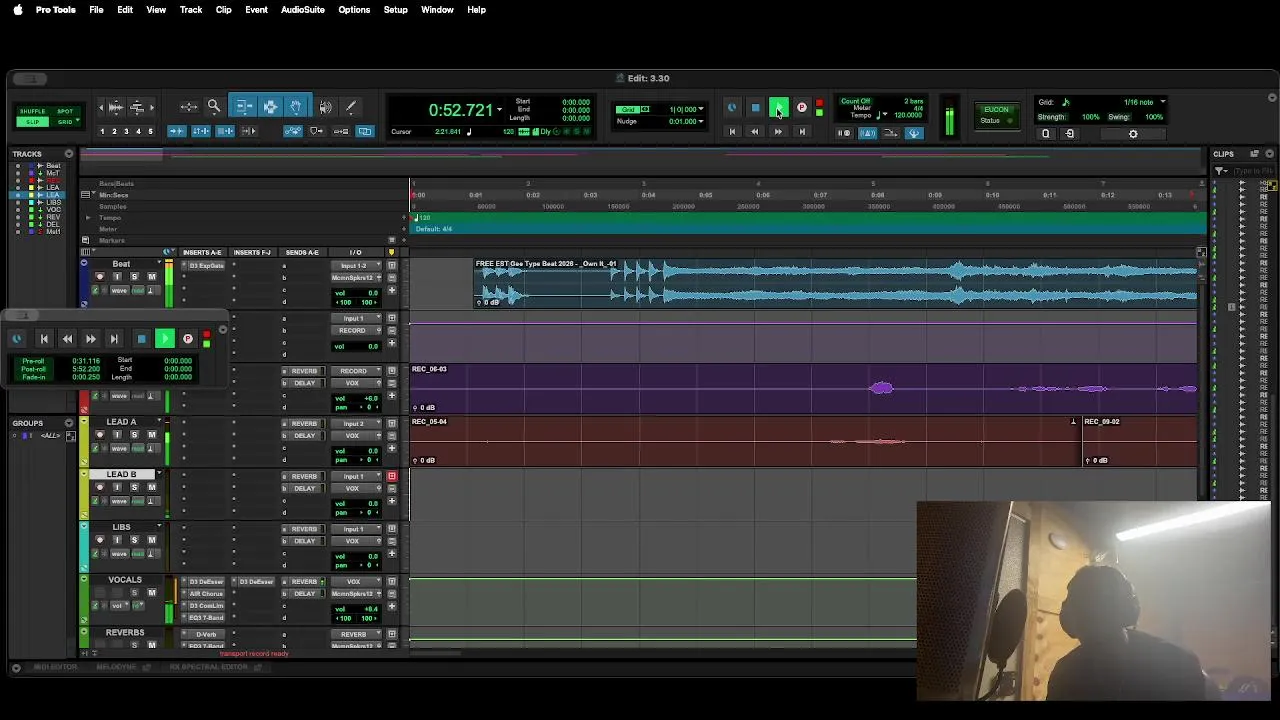The image size is (1280, 720).
Task: Click Return to Zero in floating Transport
Action: [x=43, y=339]
